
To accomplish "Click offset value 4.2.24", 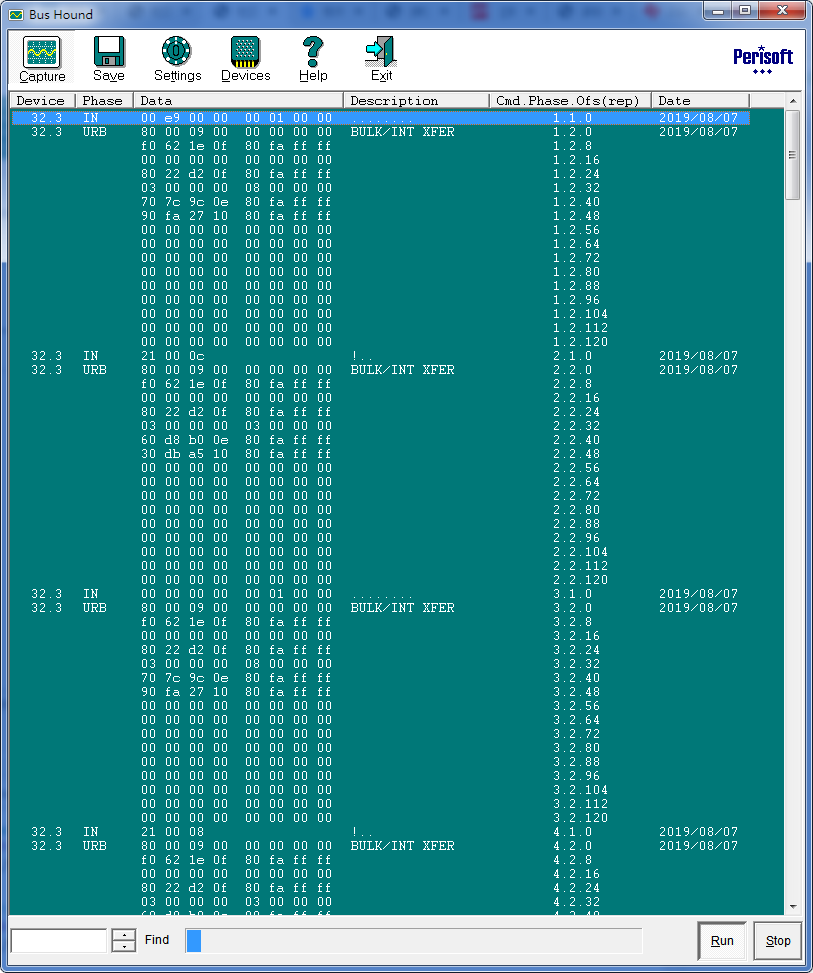I will (x=577, y=888).
